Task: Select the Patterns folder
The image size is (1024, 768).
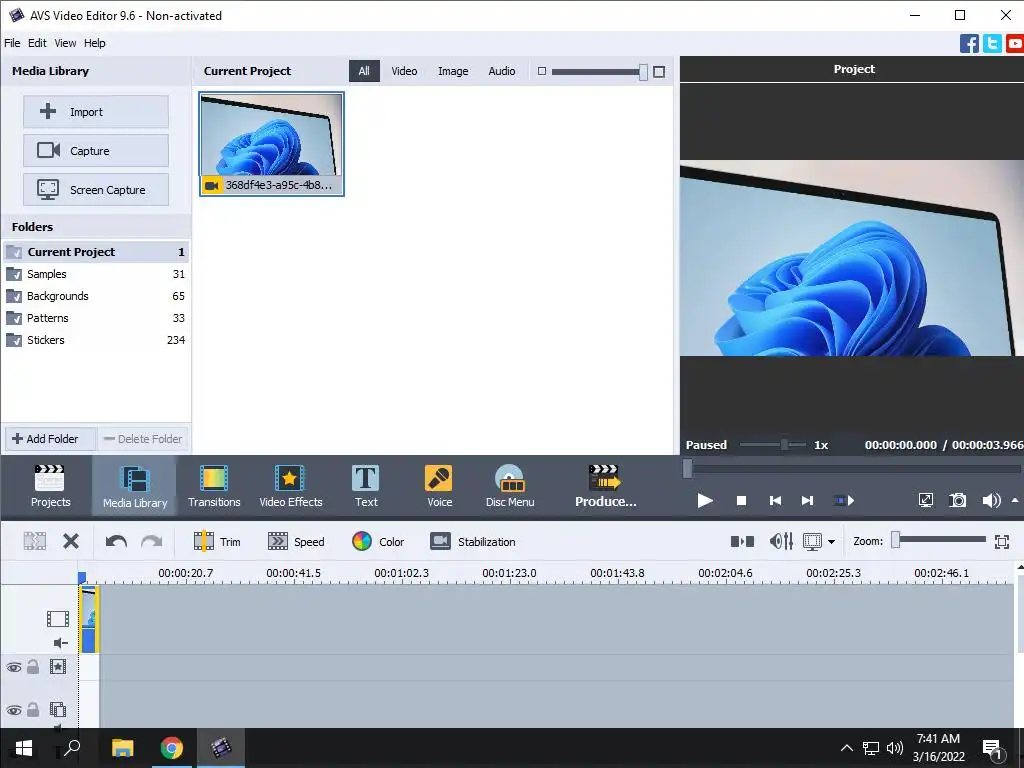Action: (x=96, y=318)
